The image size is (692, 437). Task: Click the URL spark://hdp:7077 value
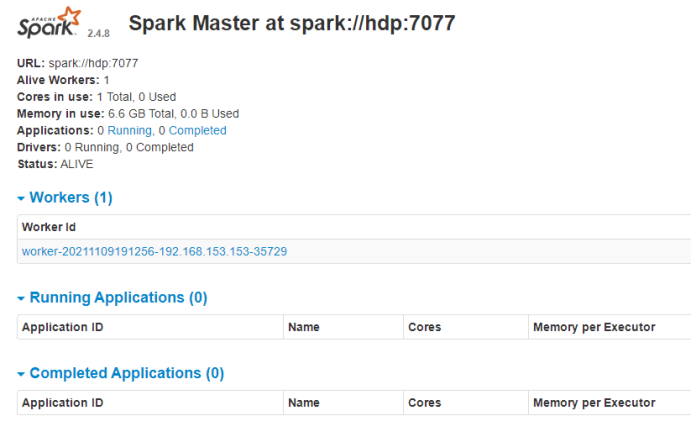coord(93,63)
